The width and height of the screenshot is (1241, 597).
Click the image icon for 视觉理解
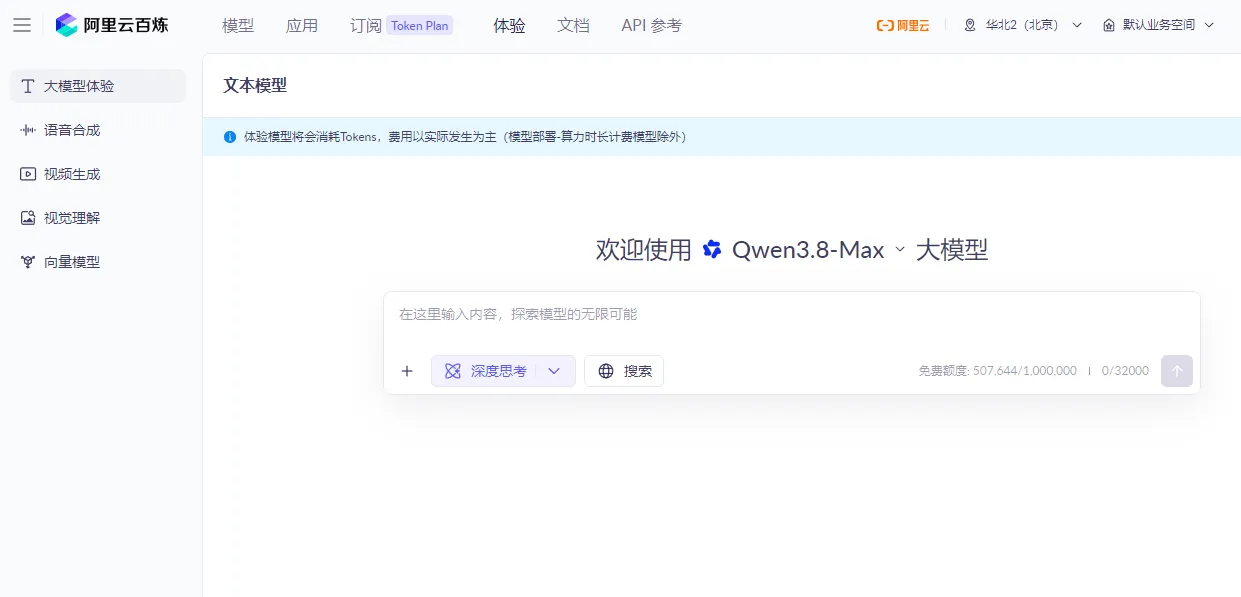coord(28,218)
